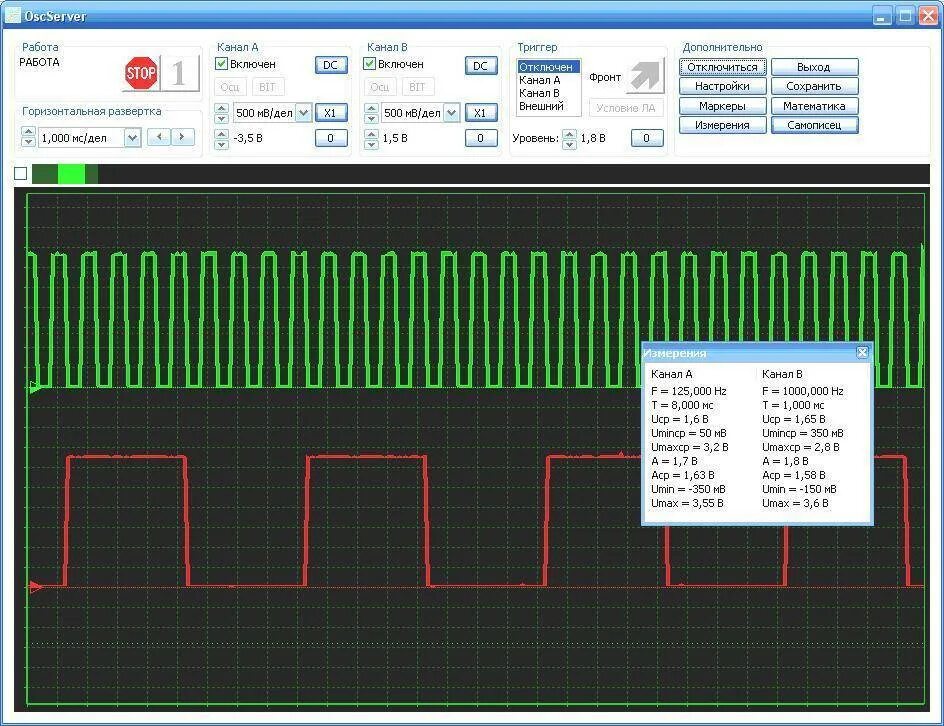944x726 pixels.
Task: Select Отключен in trigger source list
Action: 548,67
